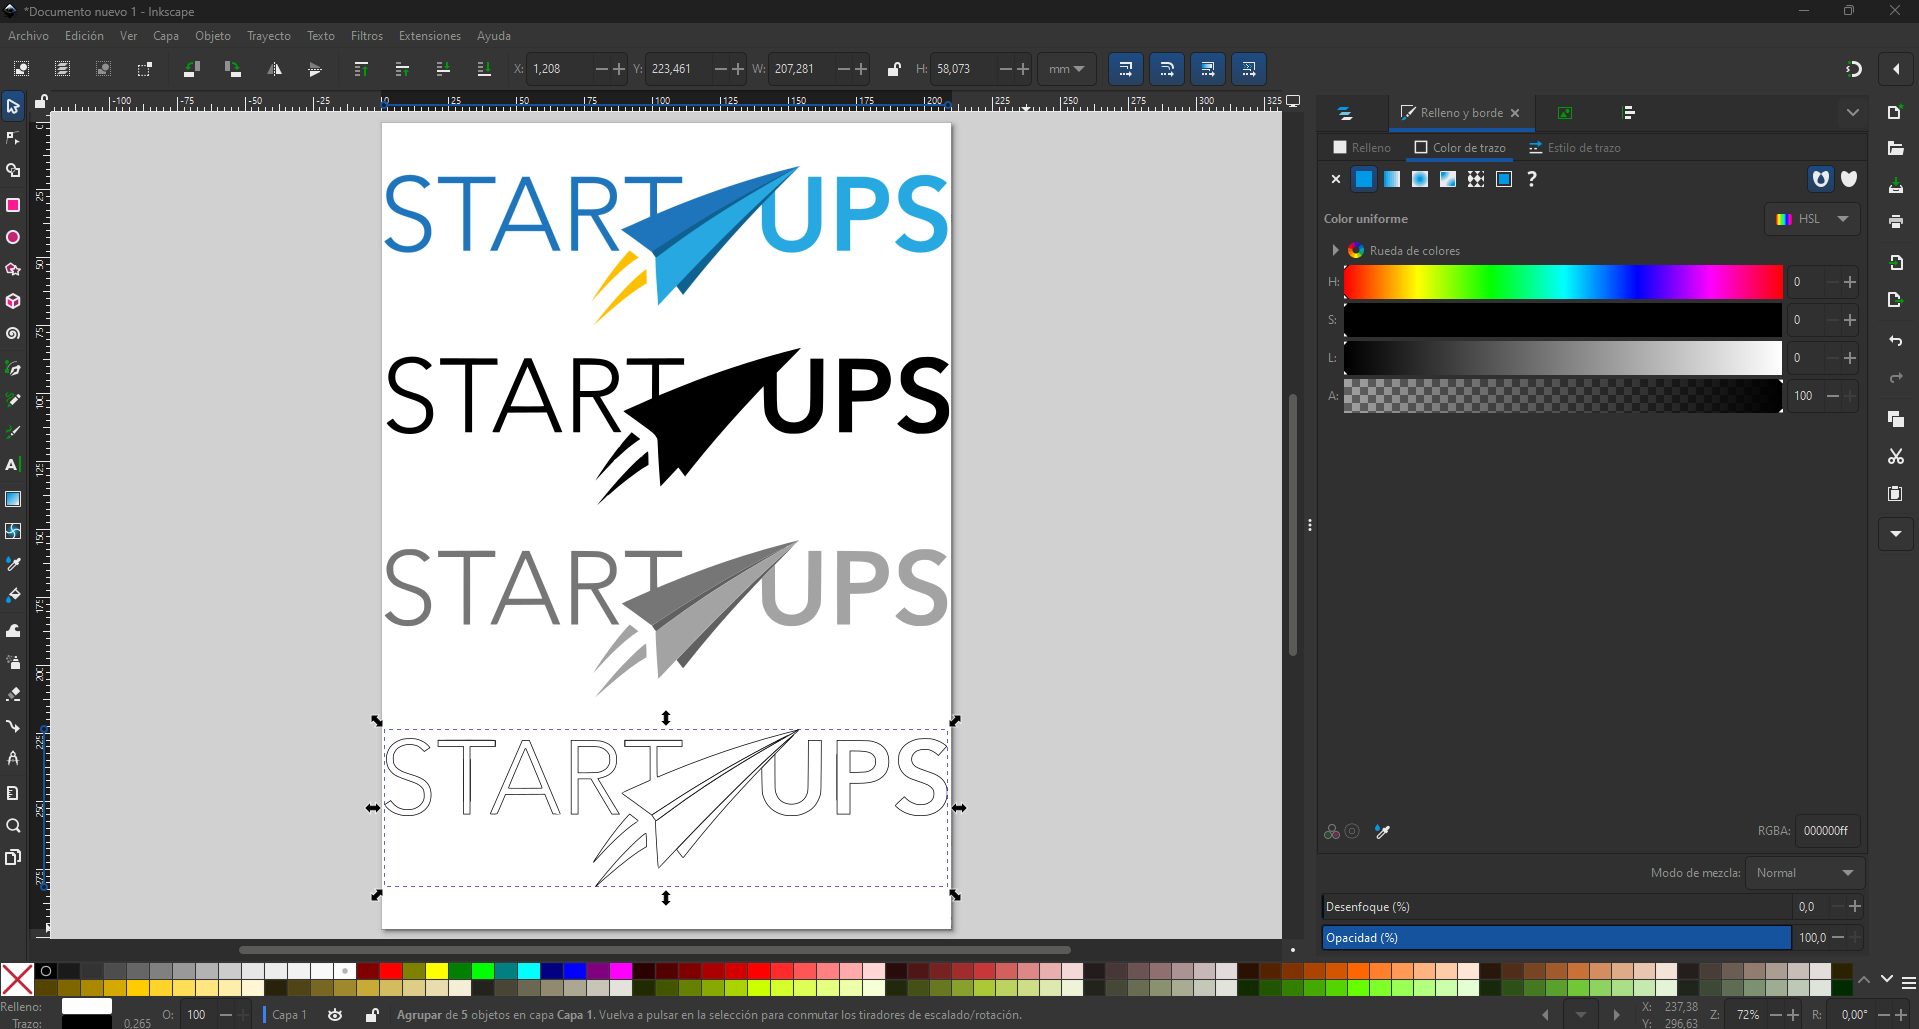
Task: Set stroke paint to radial gradient
Action: (x=1421, y=179)
